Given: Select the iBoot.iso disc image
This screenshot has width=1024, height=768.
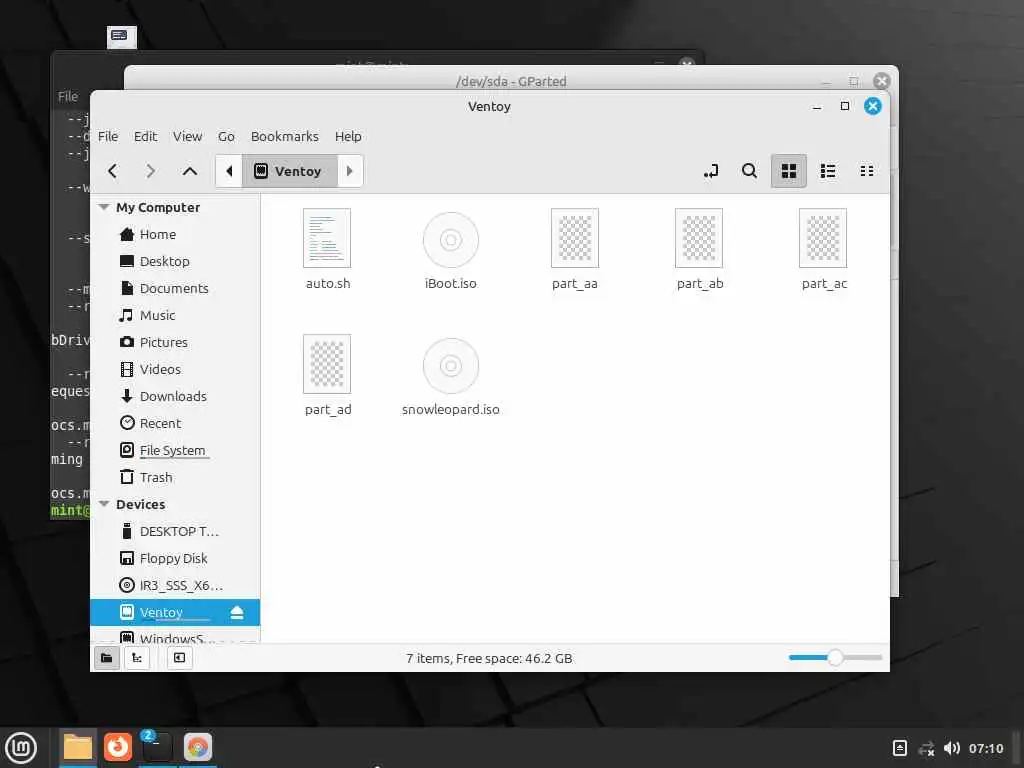Looking at the screenshot, I should [x=451, y=249].
